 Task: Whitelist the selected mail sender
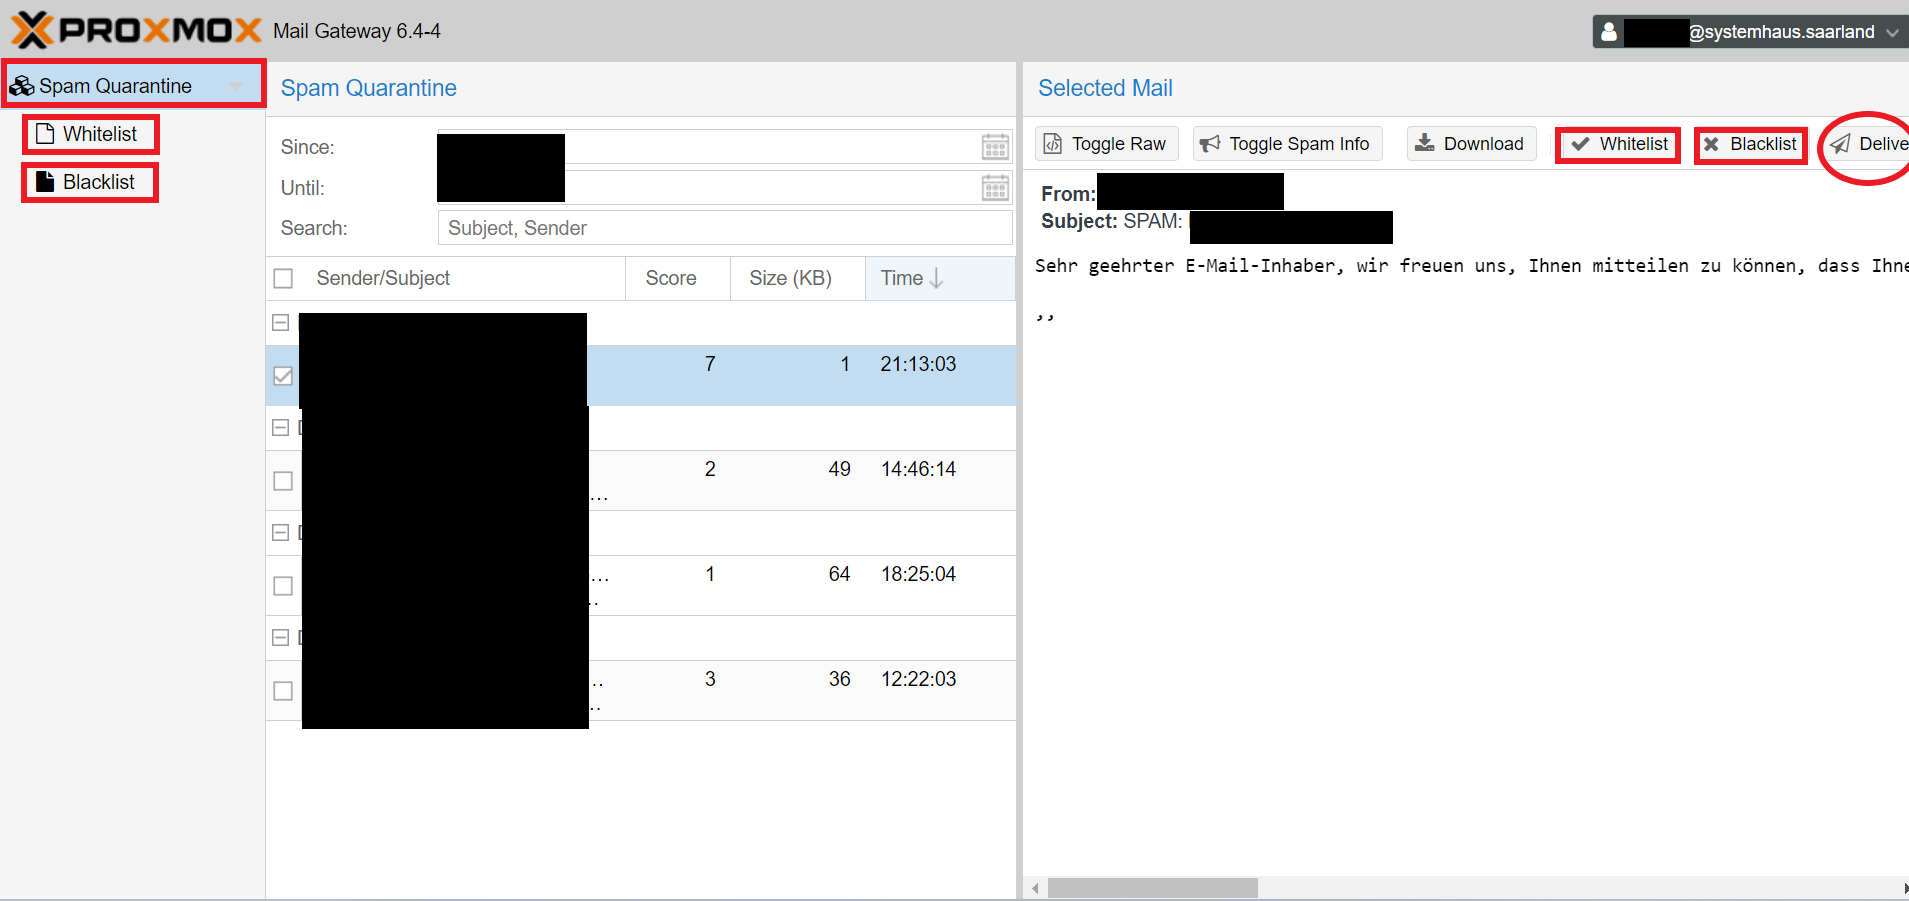click(1619, 144)
